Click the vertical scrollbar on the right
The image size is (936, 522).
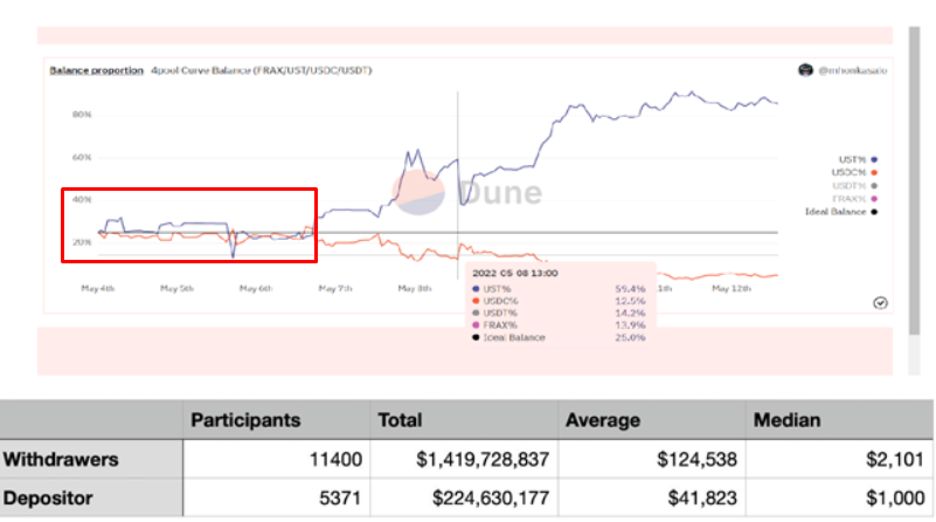913,180
